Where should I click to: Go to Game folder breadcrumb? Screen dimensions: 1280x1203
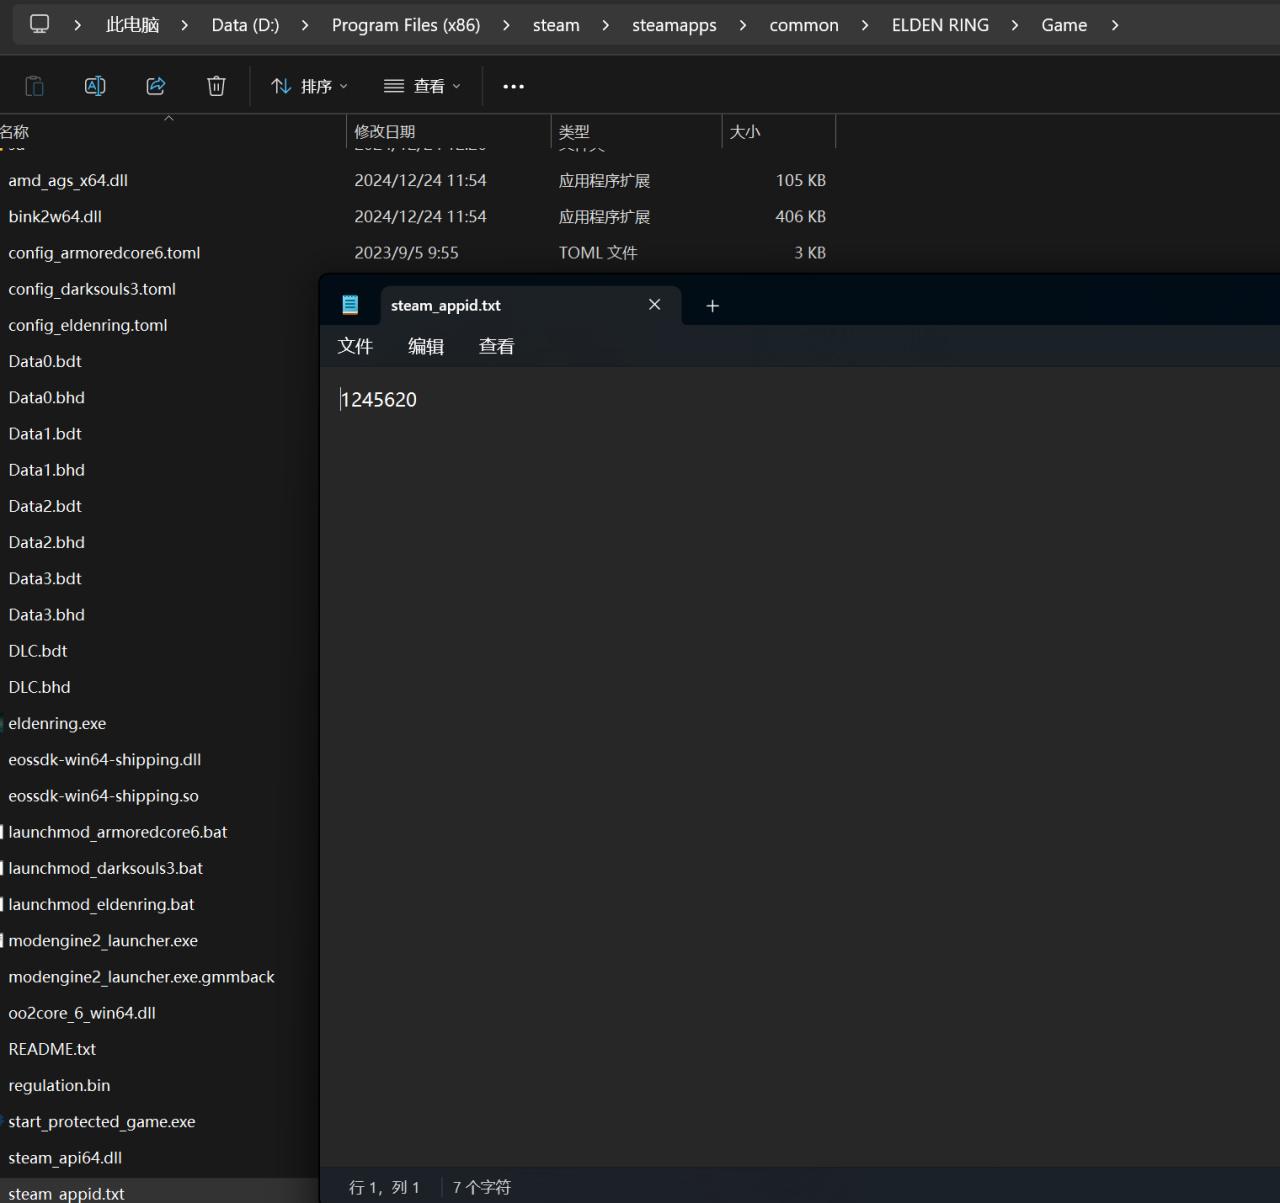(1064, 25)
